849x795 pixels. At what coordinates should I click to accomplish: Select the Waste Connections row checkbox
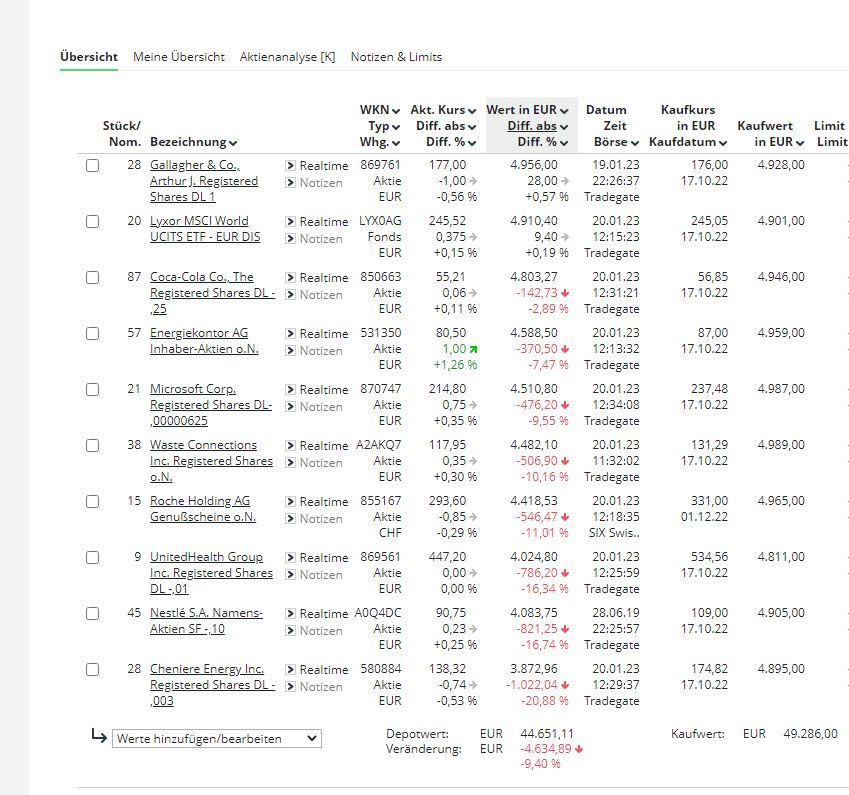point(93,446)
